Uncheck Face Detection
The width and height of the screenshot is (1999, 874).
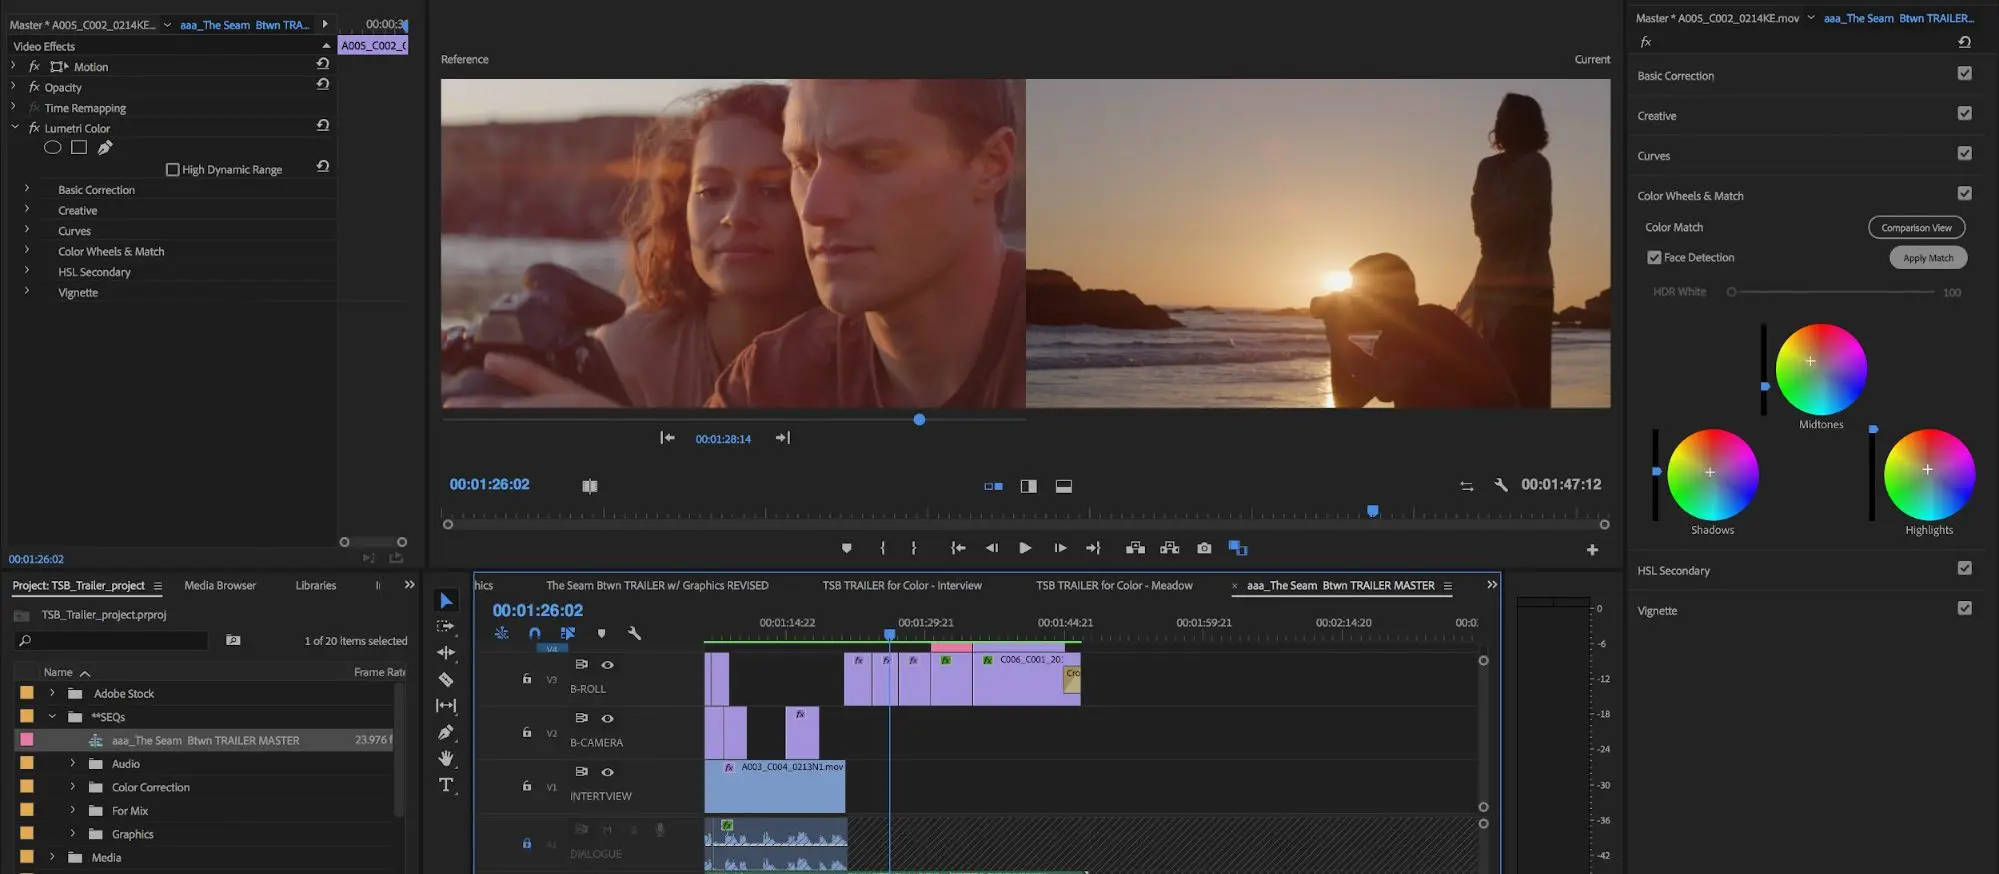click(x=1654, y=257)
